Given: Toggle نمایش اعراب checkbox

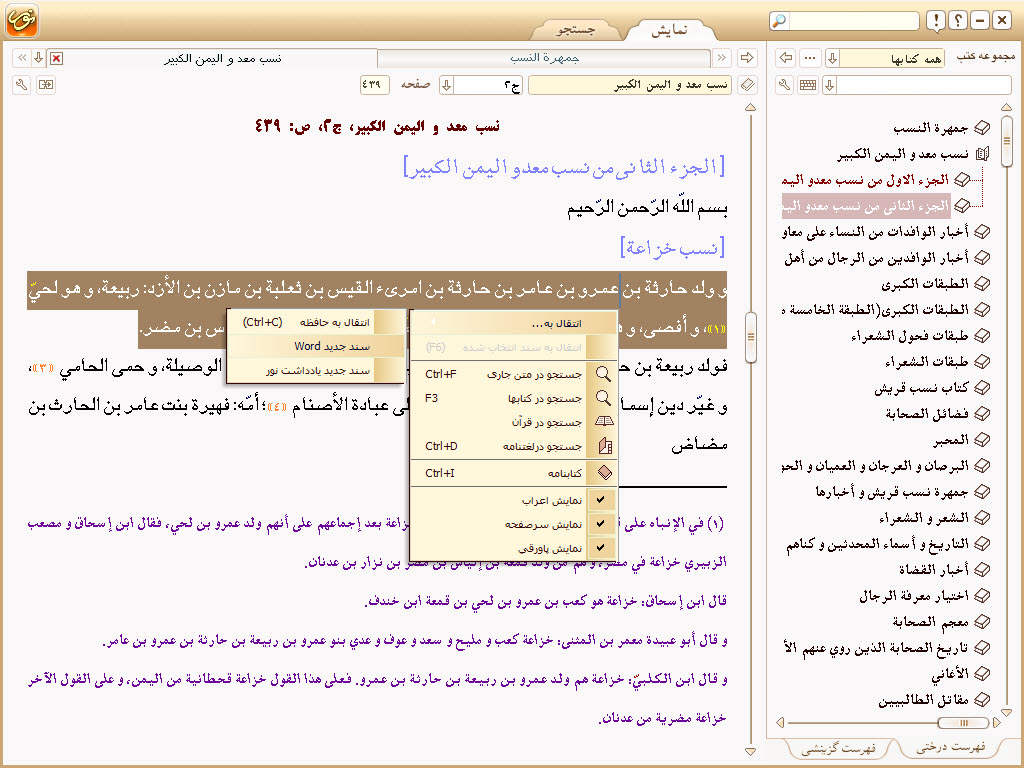Looking at the screenshot, I should (600, 500).
